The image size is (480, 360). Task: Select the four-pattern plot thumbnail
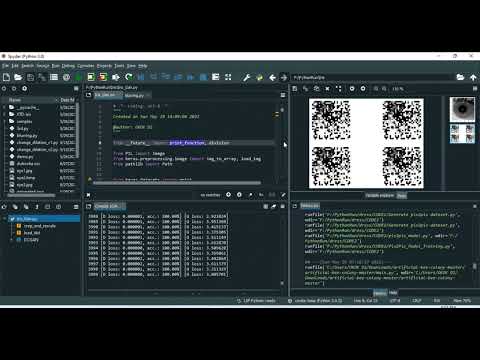462,134
